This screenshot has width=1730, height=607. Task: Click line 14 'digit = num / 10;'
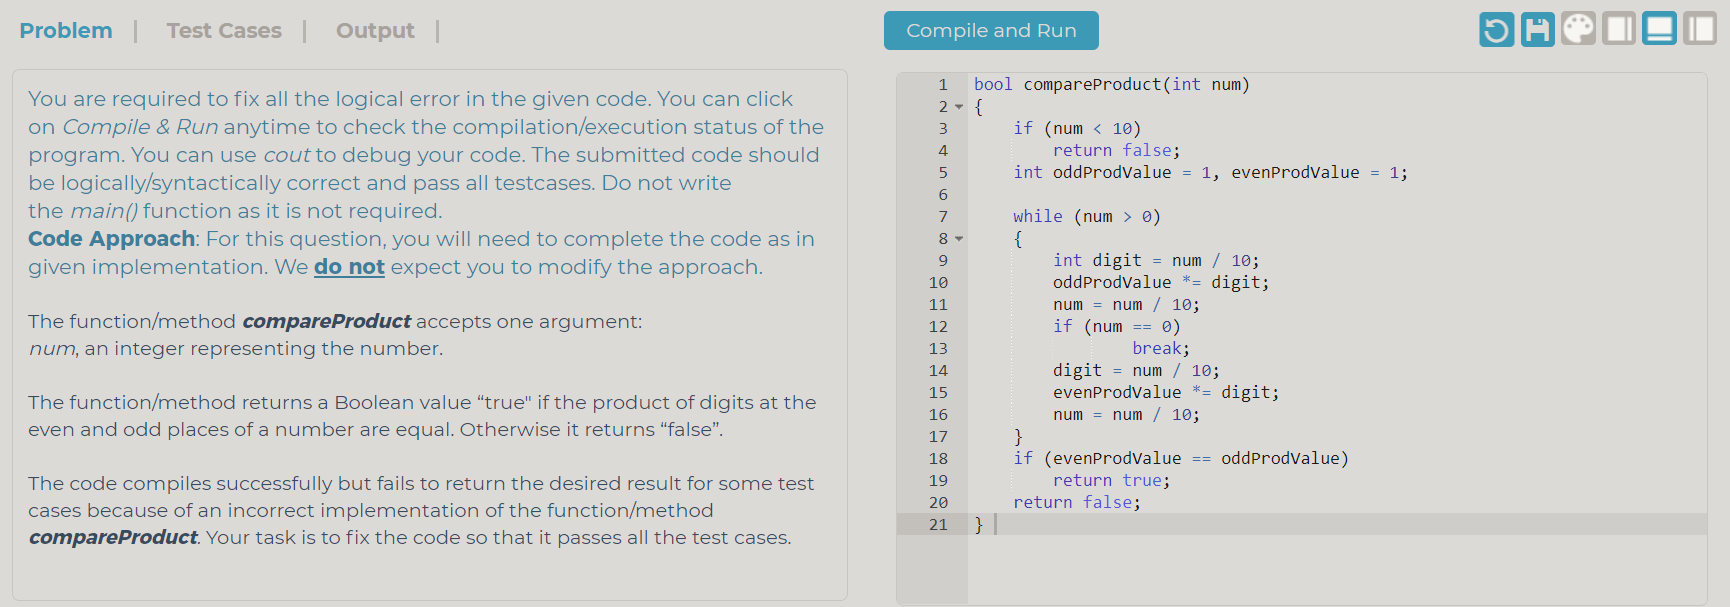pos(1136,371)
